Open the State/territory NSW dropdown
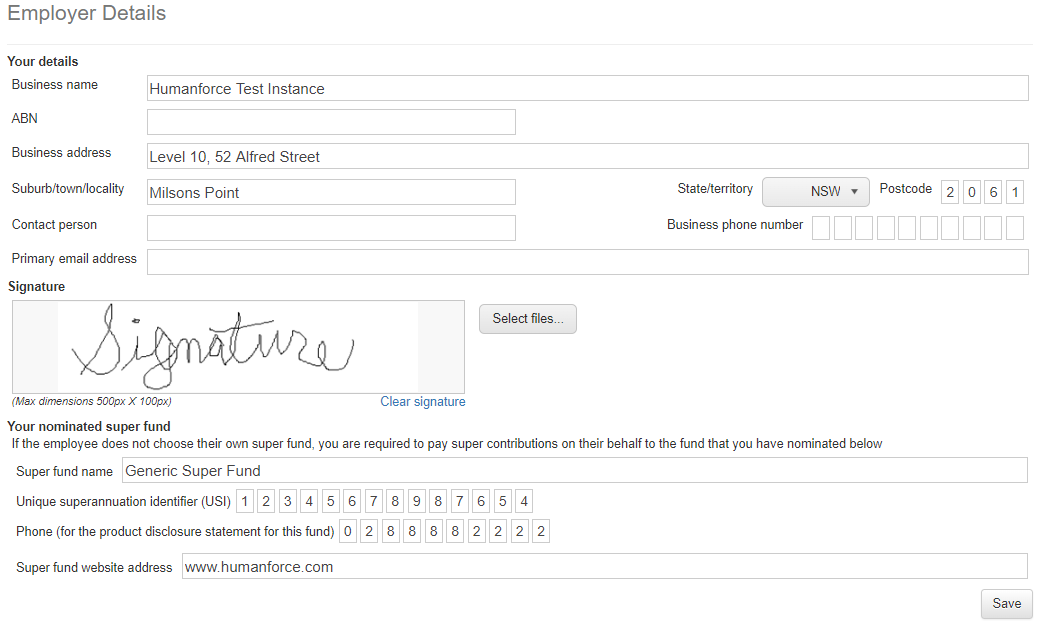Viewport: 1043px width, 625px height. point(815,191)
